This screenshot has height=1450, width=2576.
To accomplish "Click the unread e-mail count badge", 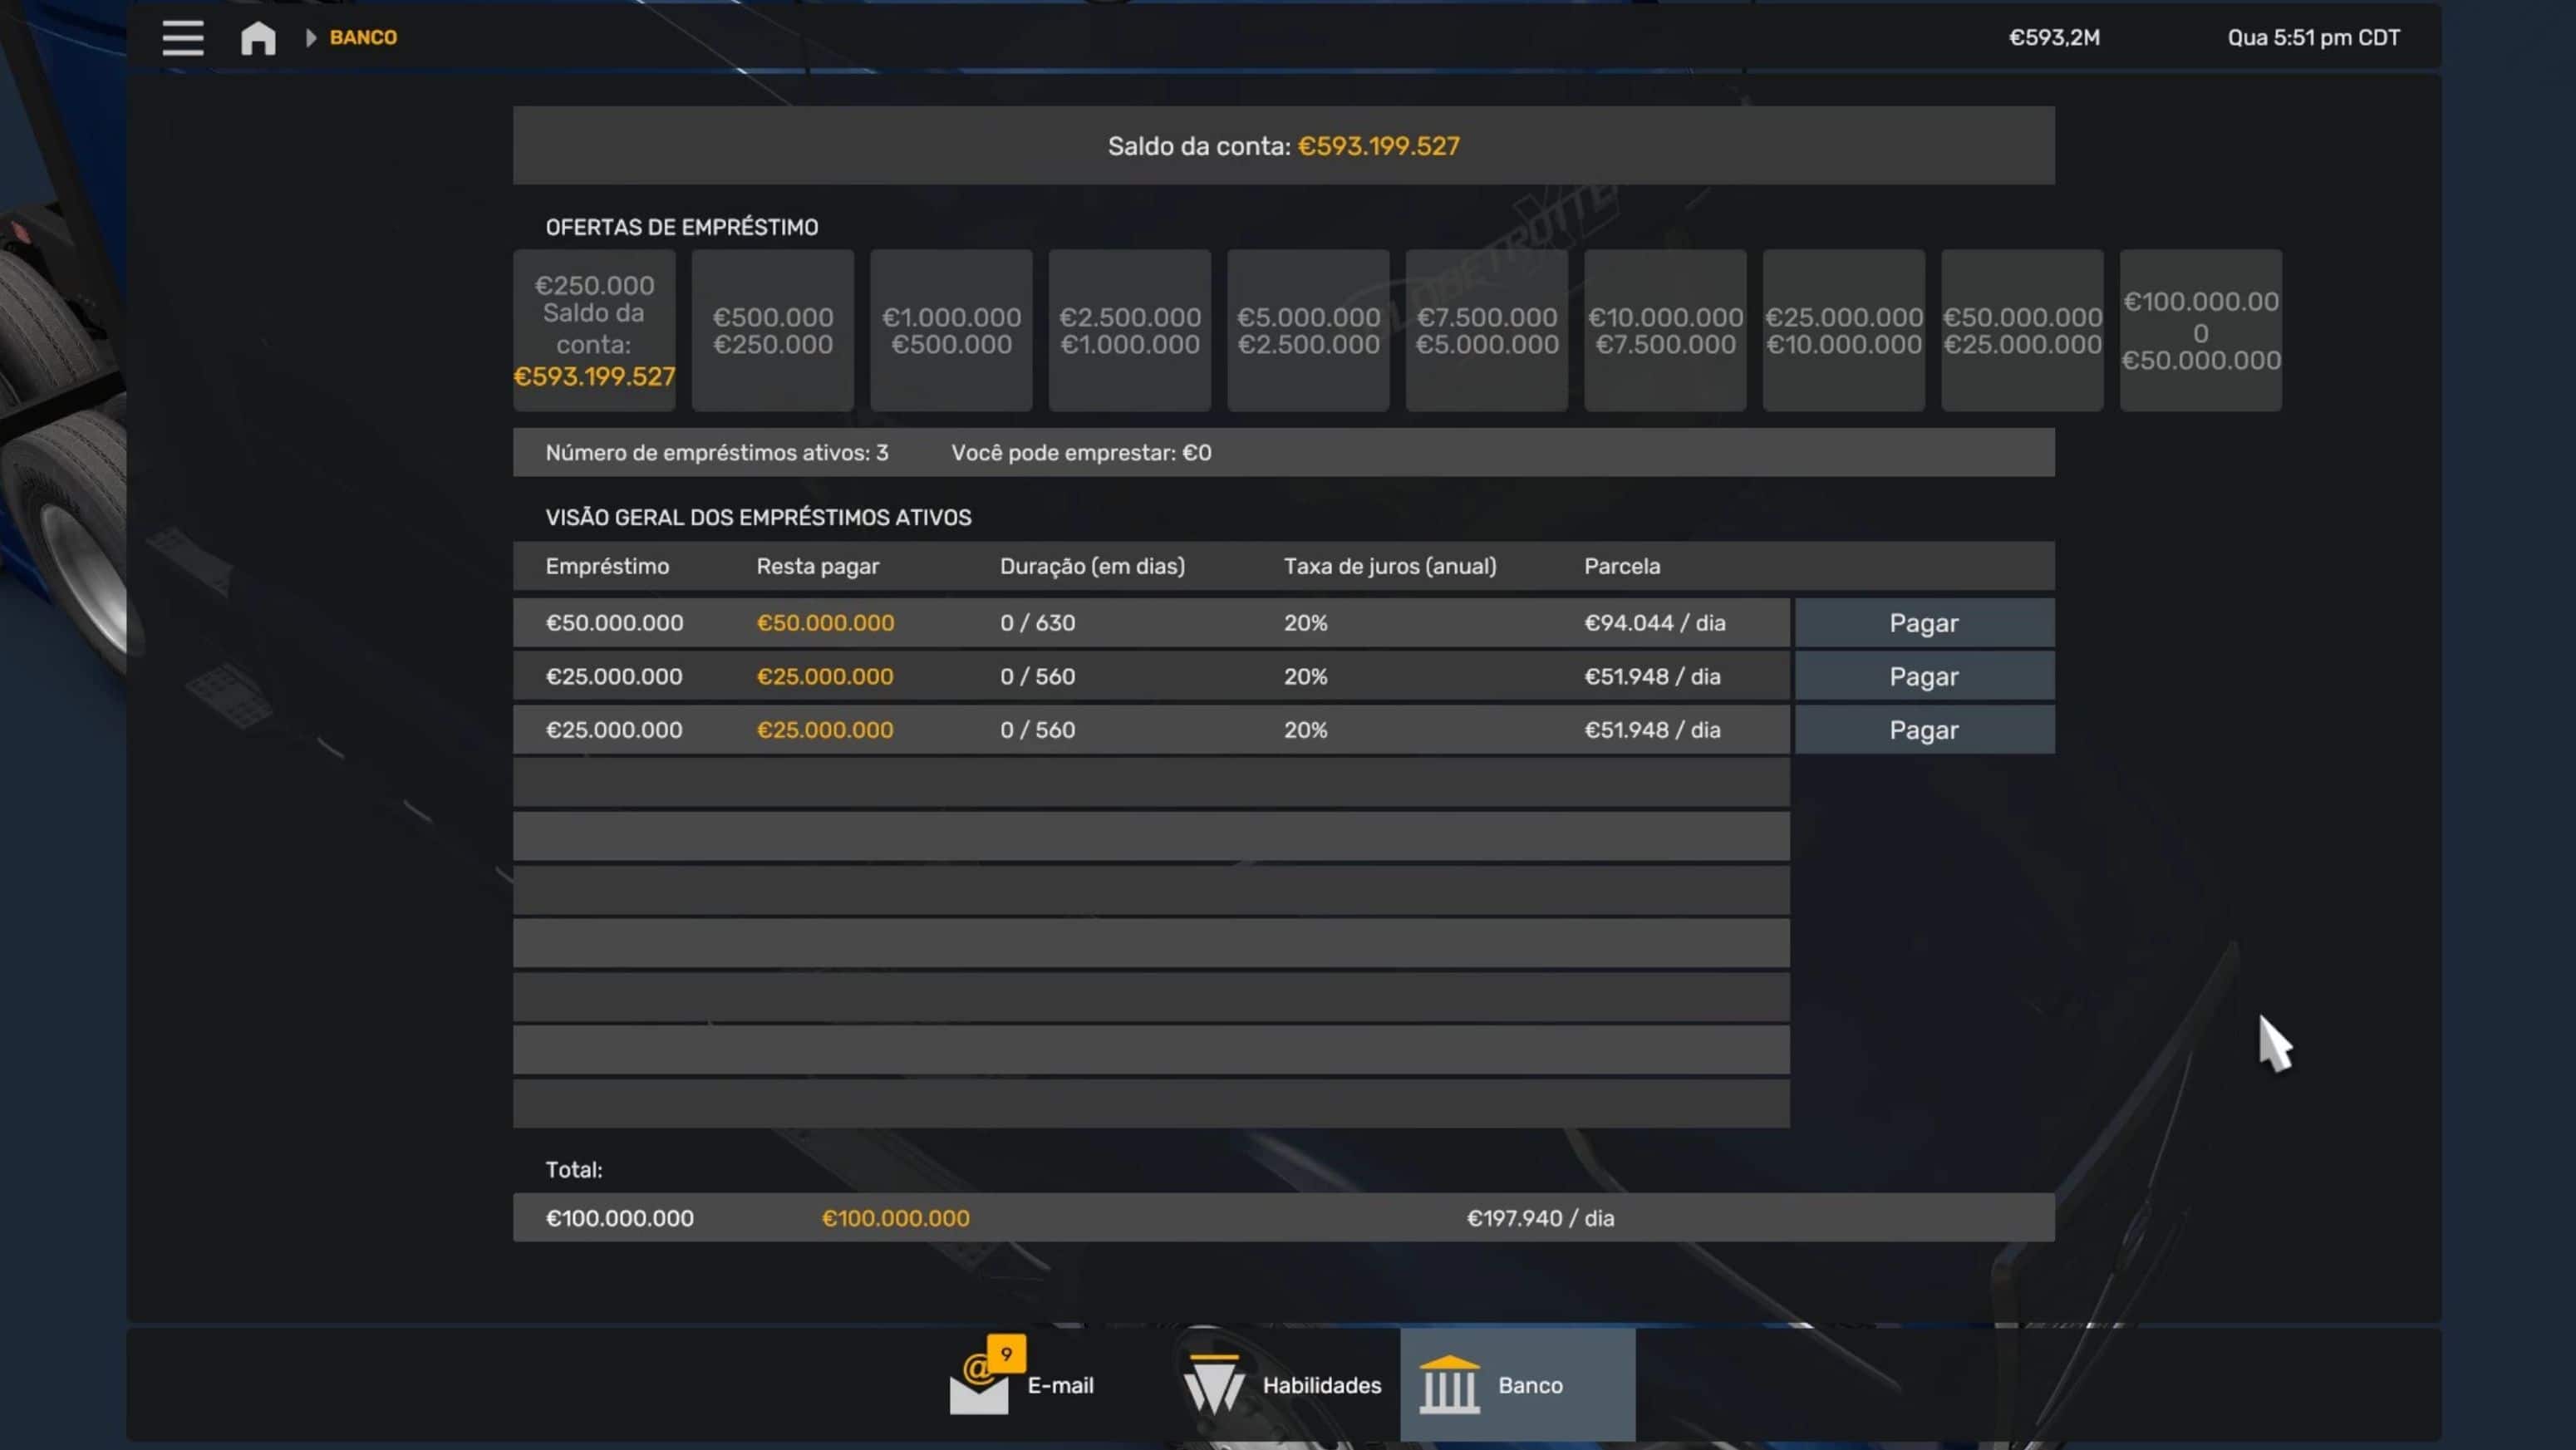I will (1006, 1353).
